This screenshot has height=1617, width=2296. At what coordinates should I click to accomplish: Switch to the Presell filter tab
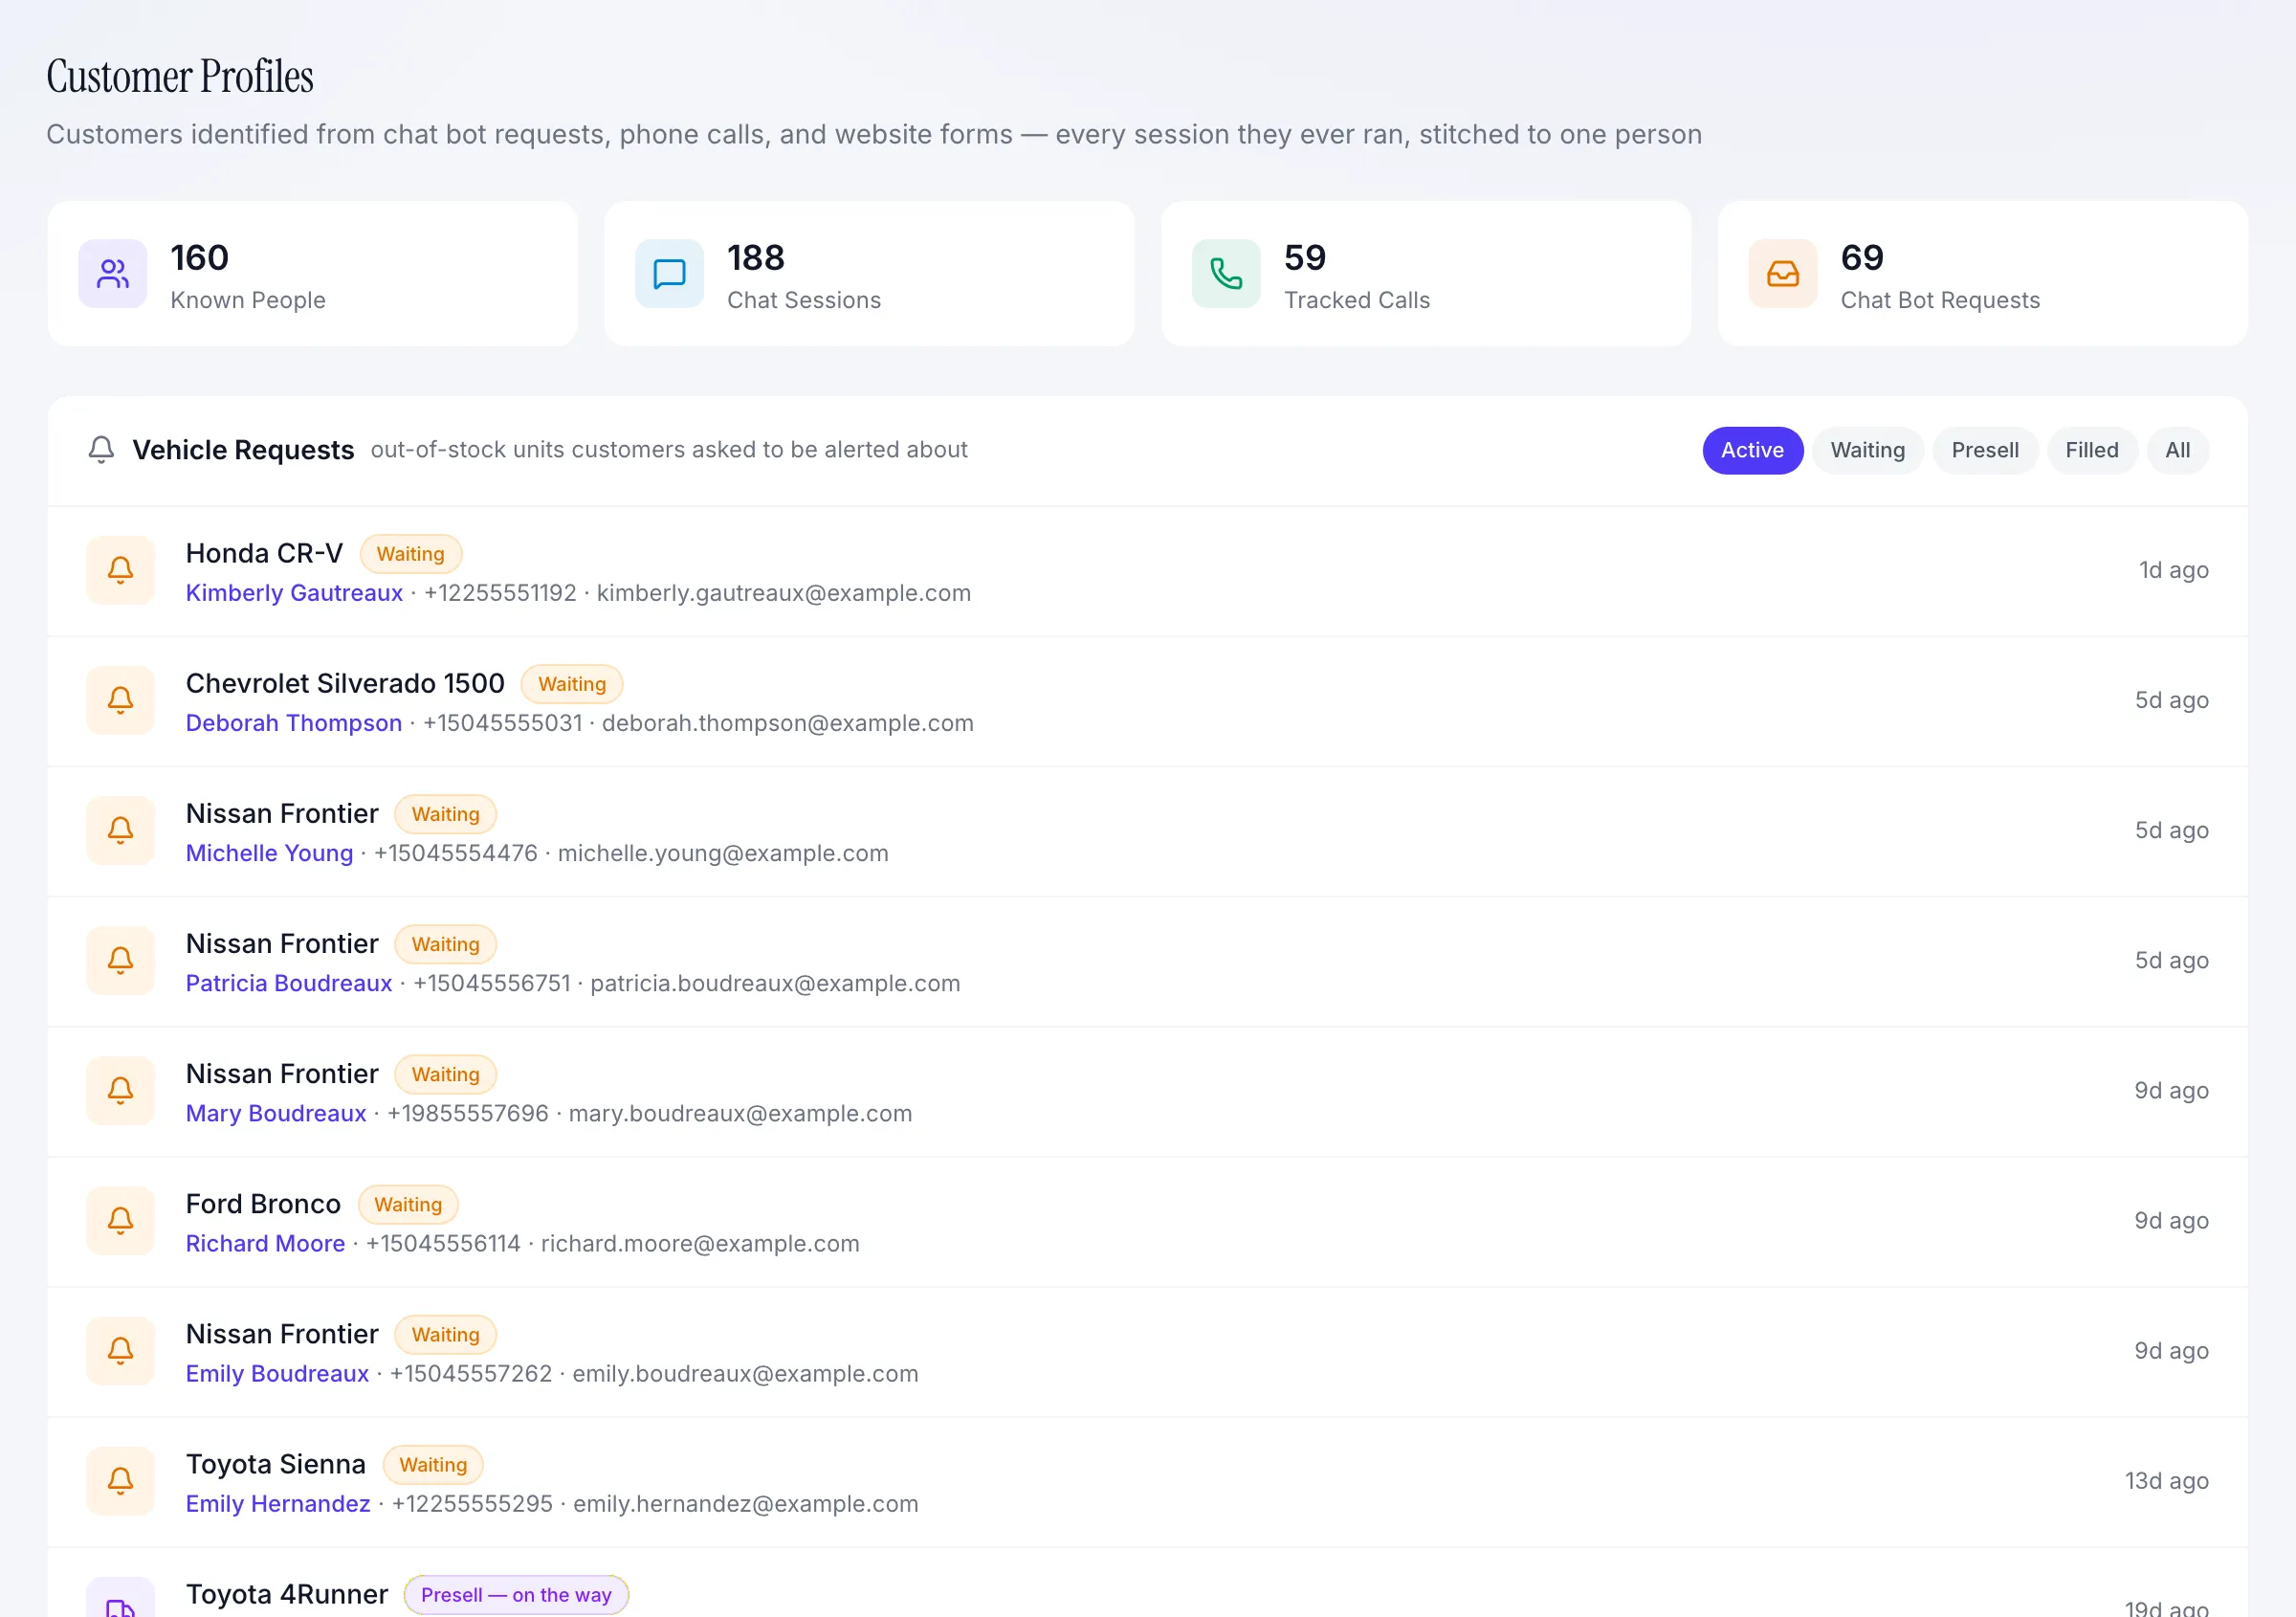pyautogui.click(x=1984, y=451)
